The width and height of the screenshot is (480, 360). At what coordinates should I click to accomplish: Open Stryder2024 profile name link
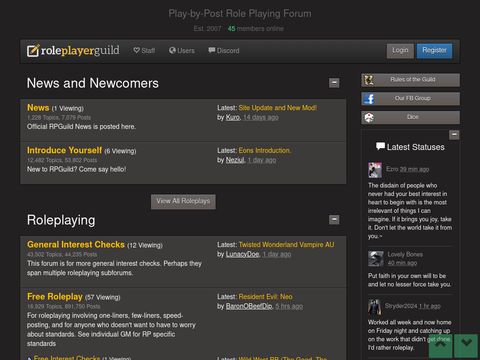coord(401,306)
